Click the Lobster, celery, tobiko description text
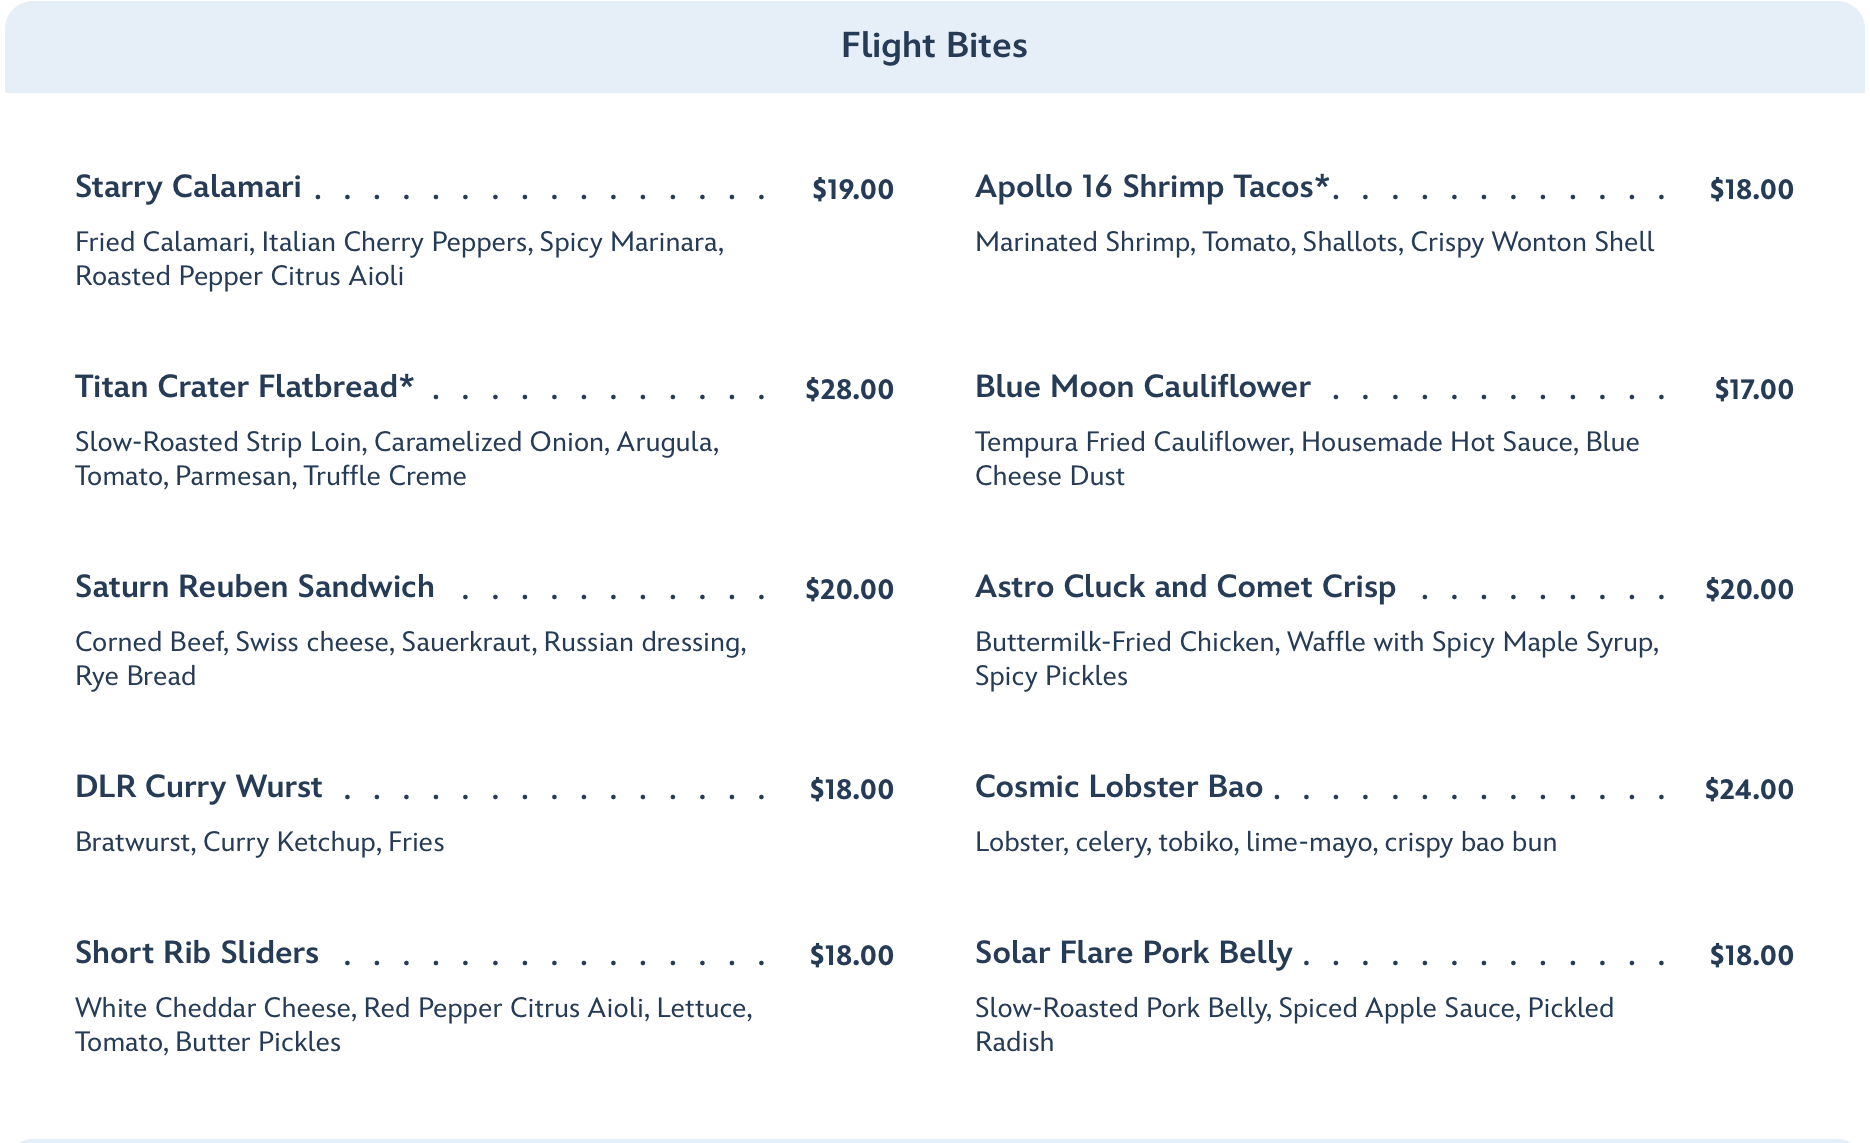 click(x=1265, y=842)
